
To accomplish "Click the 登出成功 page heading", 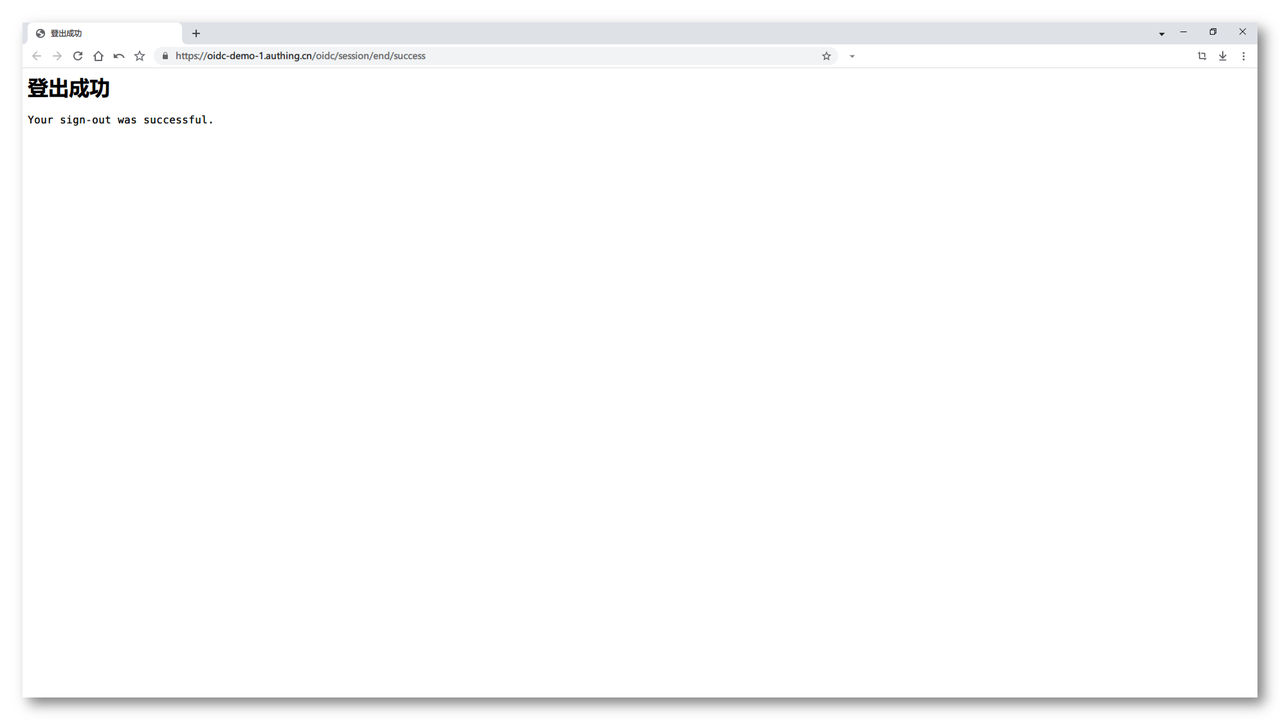I will (x=68, y=89).
